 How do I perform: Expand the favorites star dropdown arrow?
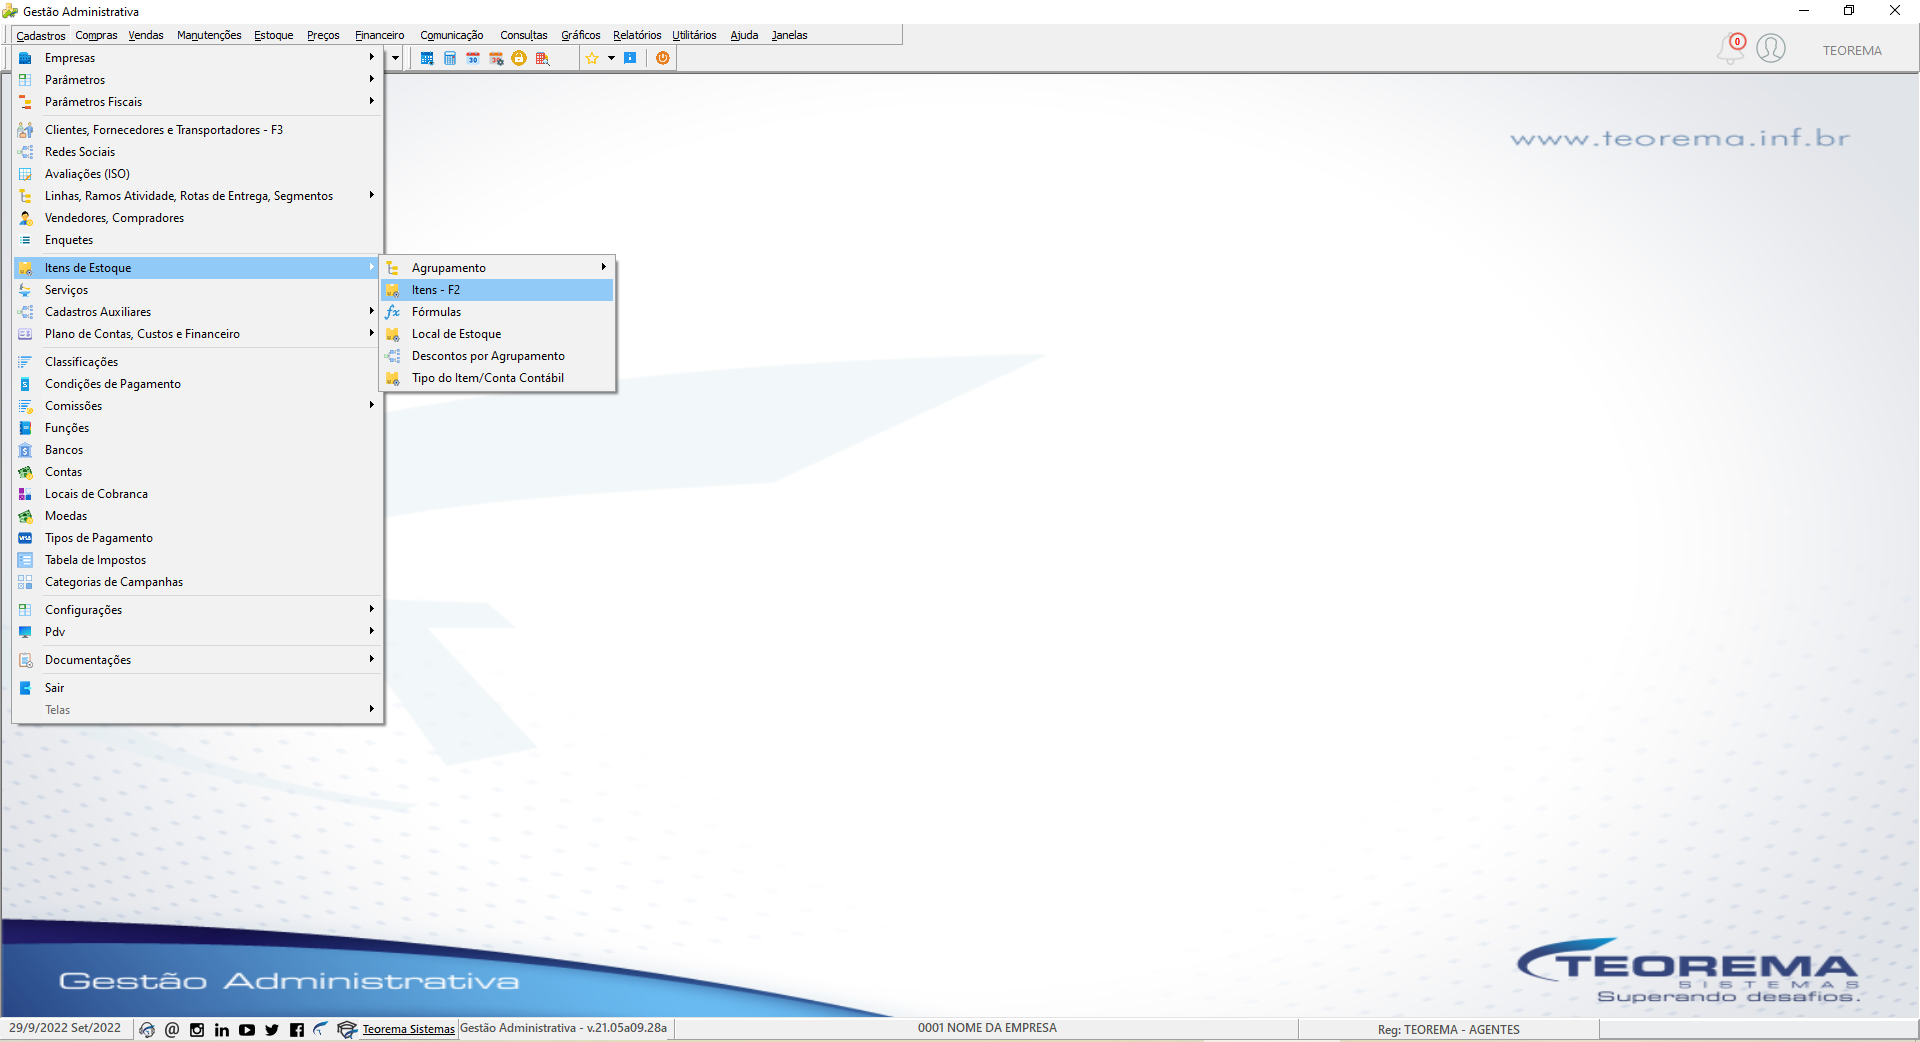[611, 58]
